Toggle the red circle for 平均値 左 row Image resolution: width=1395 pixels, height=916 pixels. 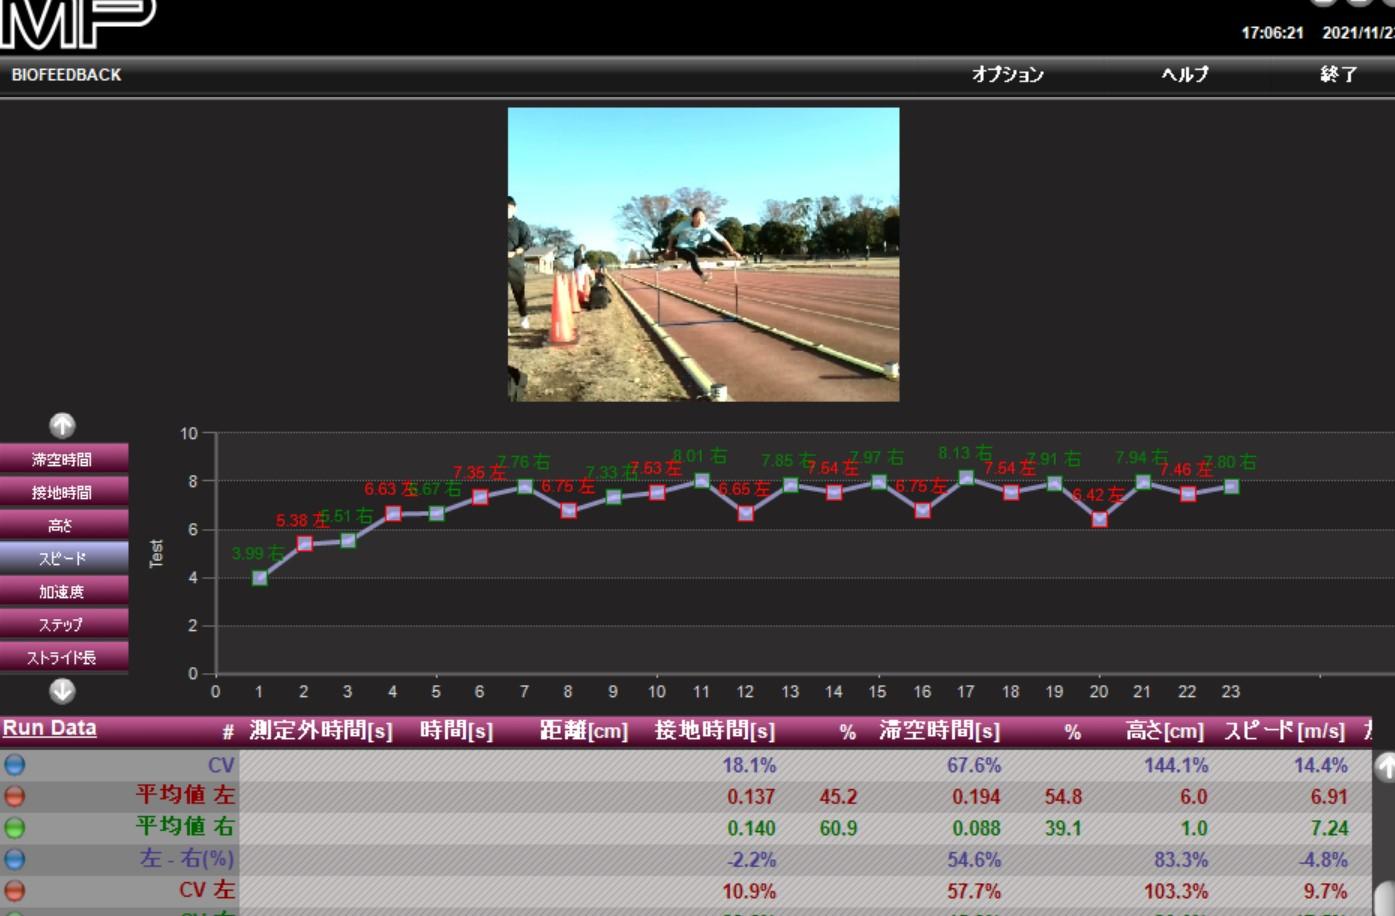pyautogui.click(x=14, y=797)
